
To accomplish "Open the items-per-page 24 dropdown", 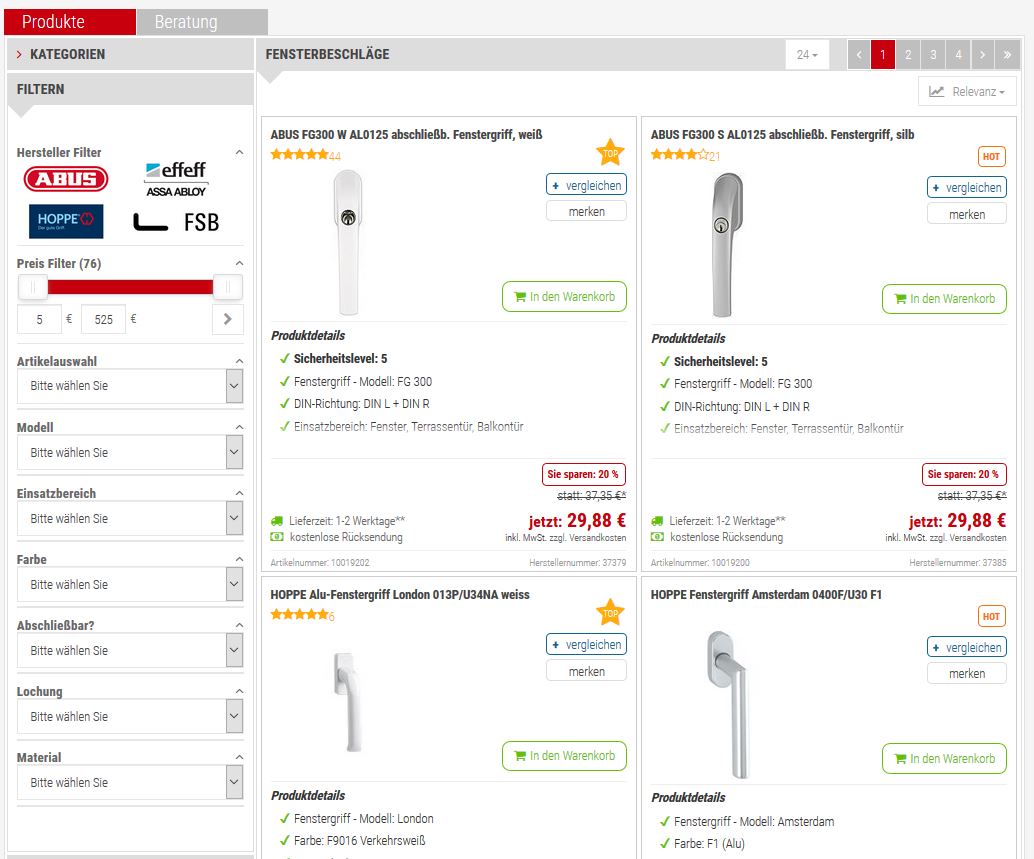I will tap(807, 55).
